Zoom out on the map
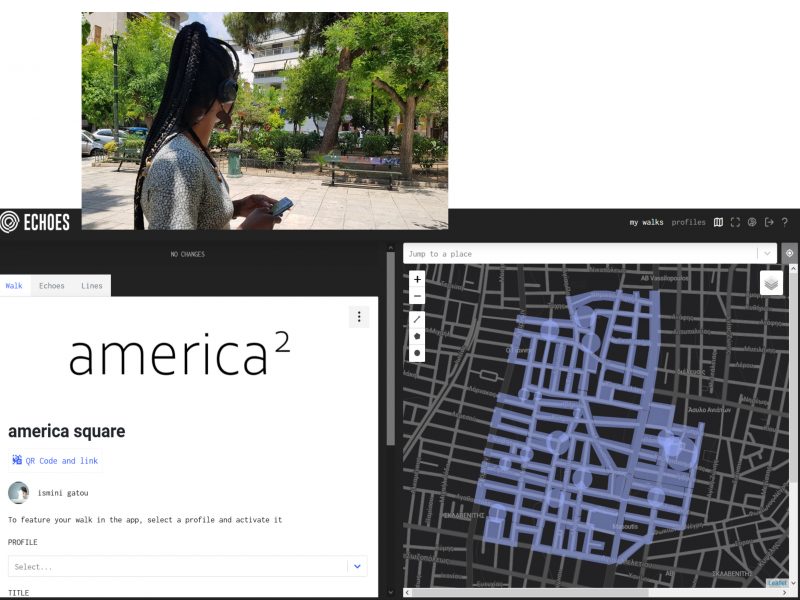 coord(417,296)
